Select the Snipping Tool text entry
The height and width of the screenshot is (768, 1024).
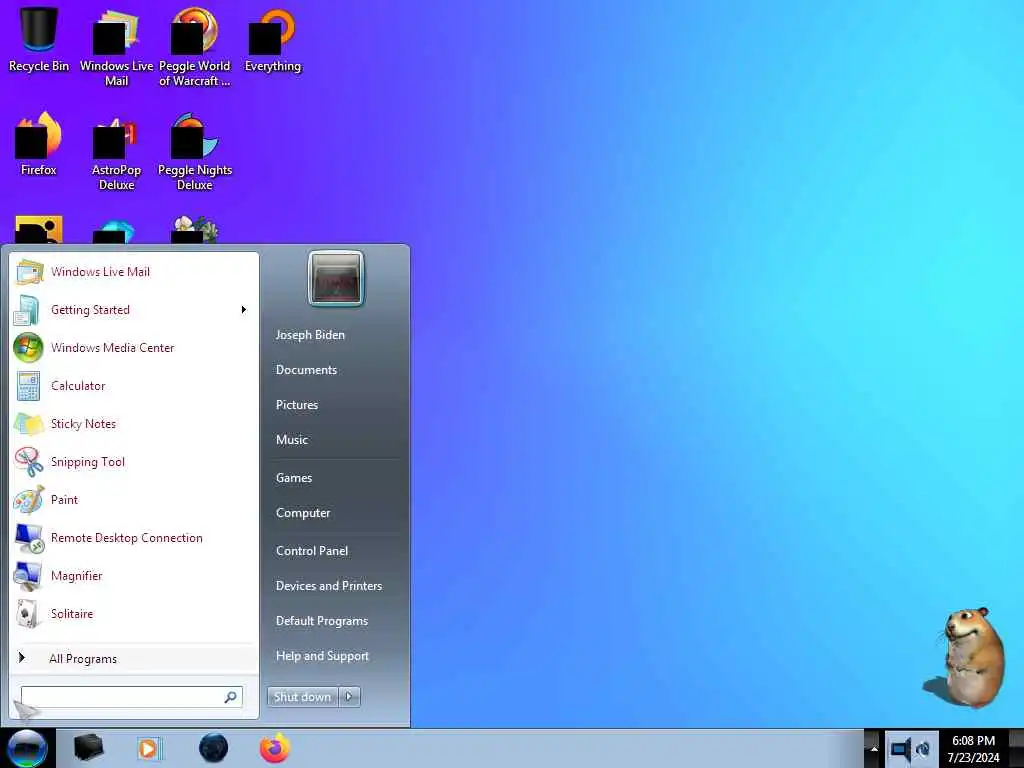click(88, 462)
